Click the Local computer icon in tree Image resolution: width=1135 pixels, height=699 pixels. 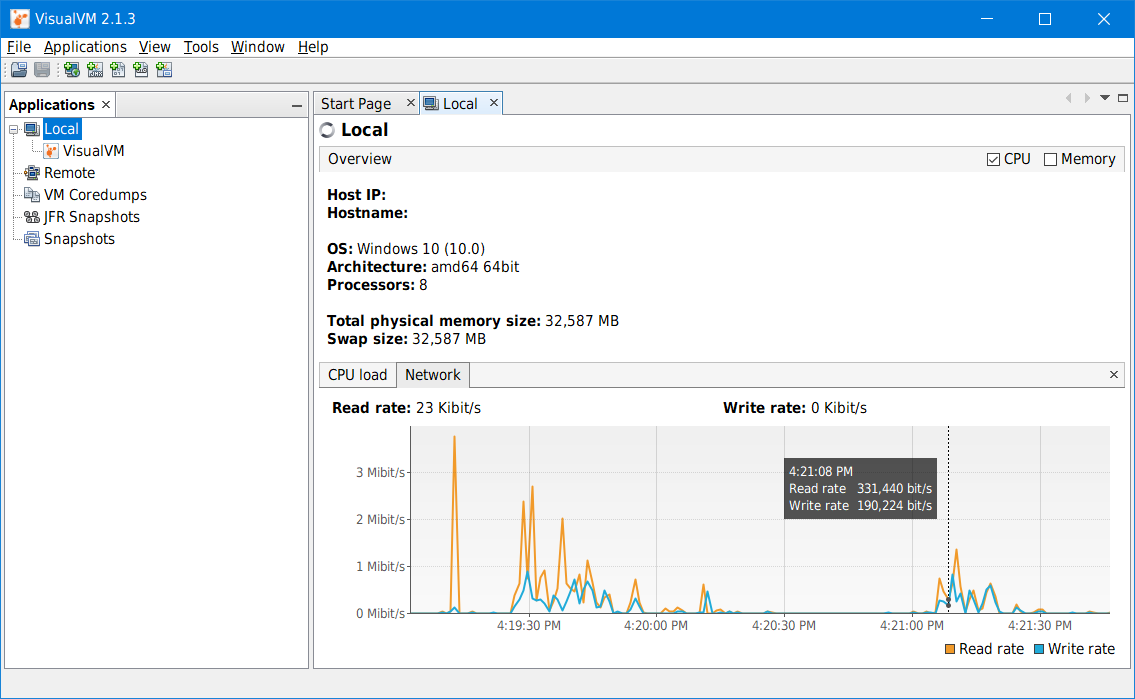pyautogui.click(x=32, y=129)
